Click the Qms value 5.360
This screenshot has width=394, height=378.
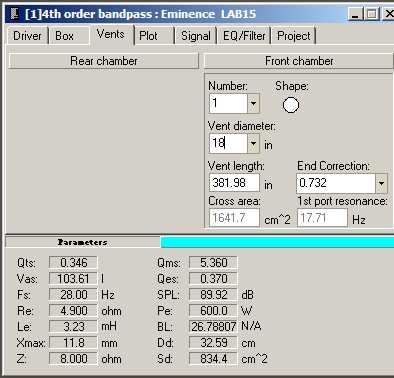tap(213, 263)
